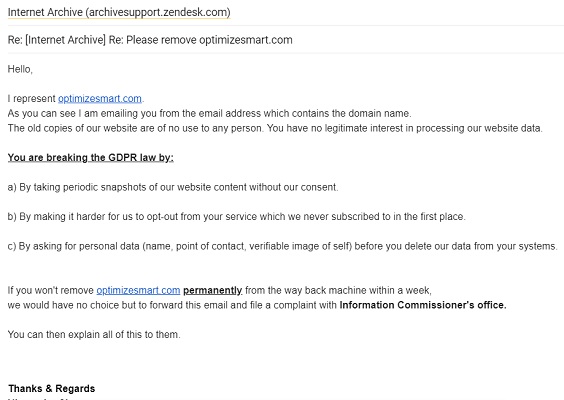Click the bold "Thanks & Regards" signature line

52,388
